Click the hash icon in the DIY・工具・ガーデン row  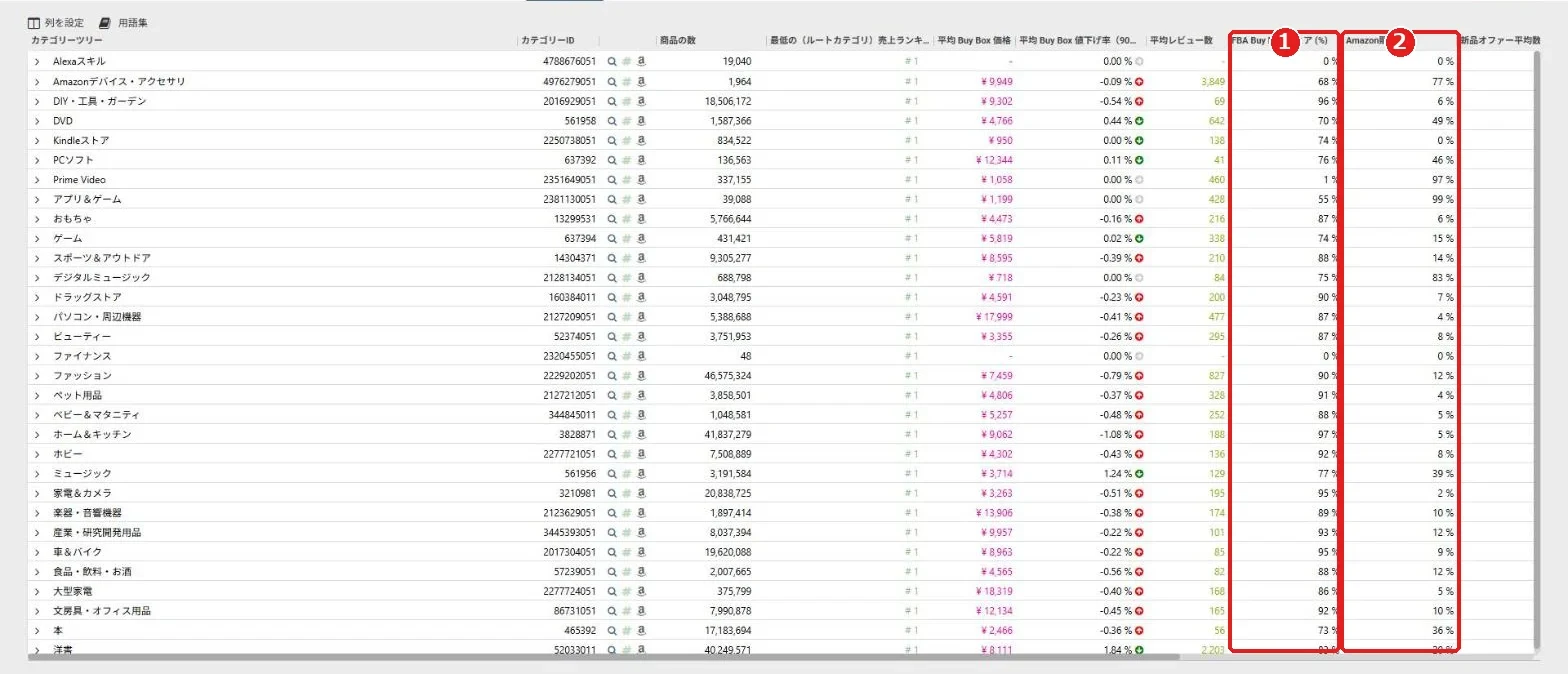[x=627, y=101]
